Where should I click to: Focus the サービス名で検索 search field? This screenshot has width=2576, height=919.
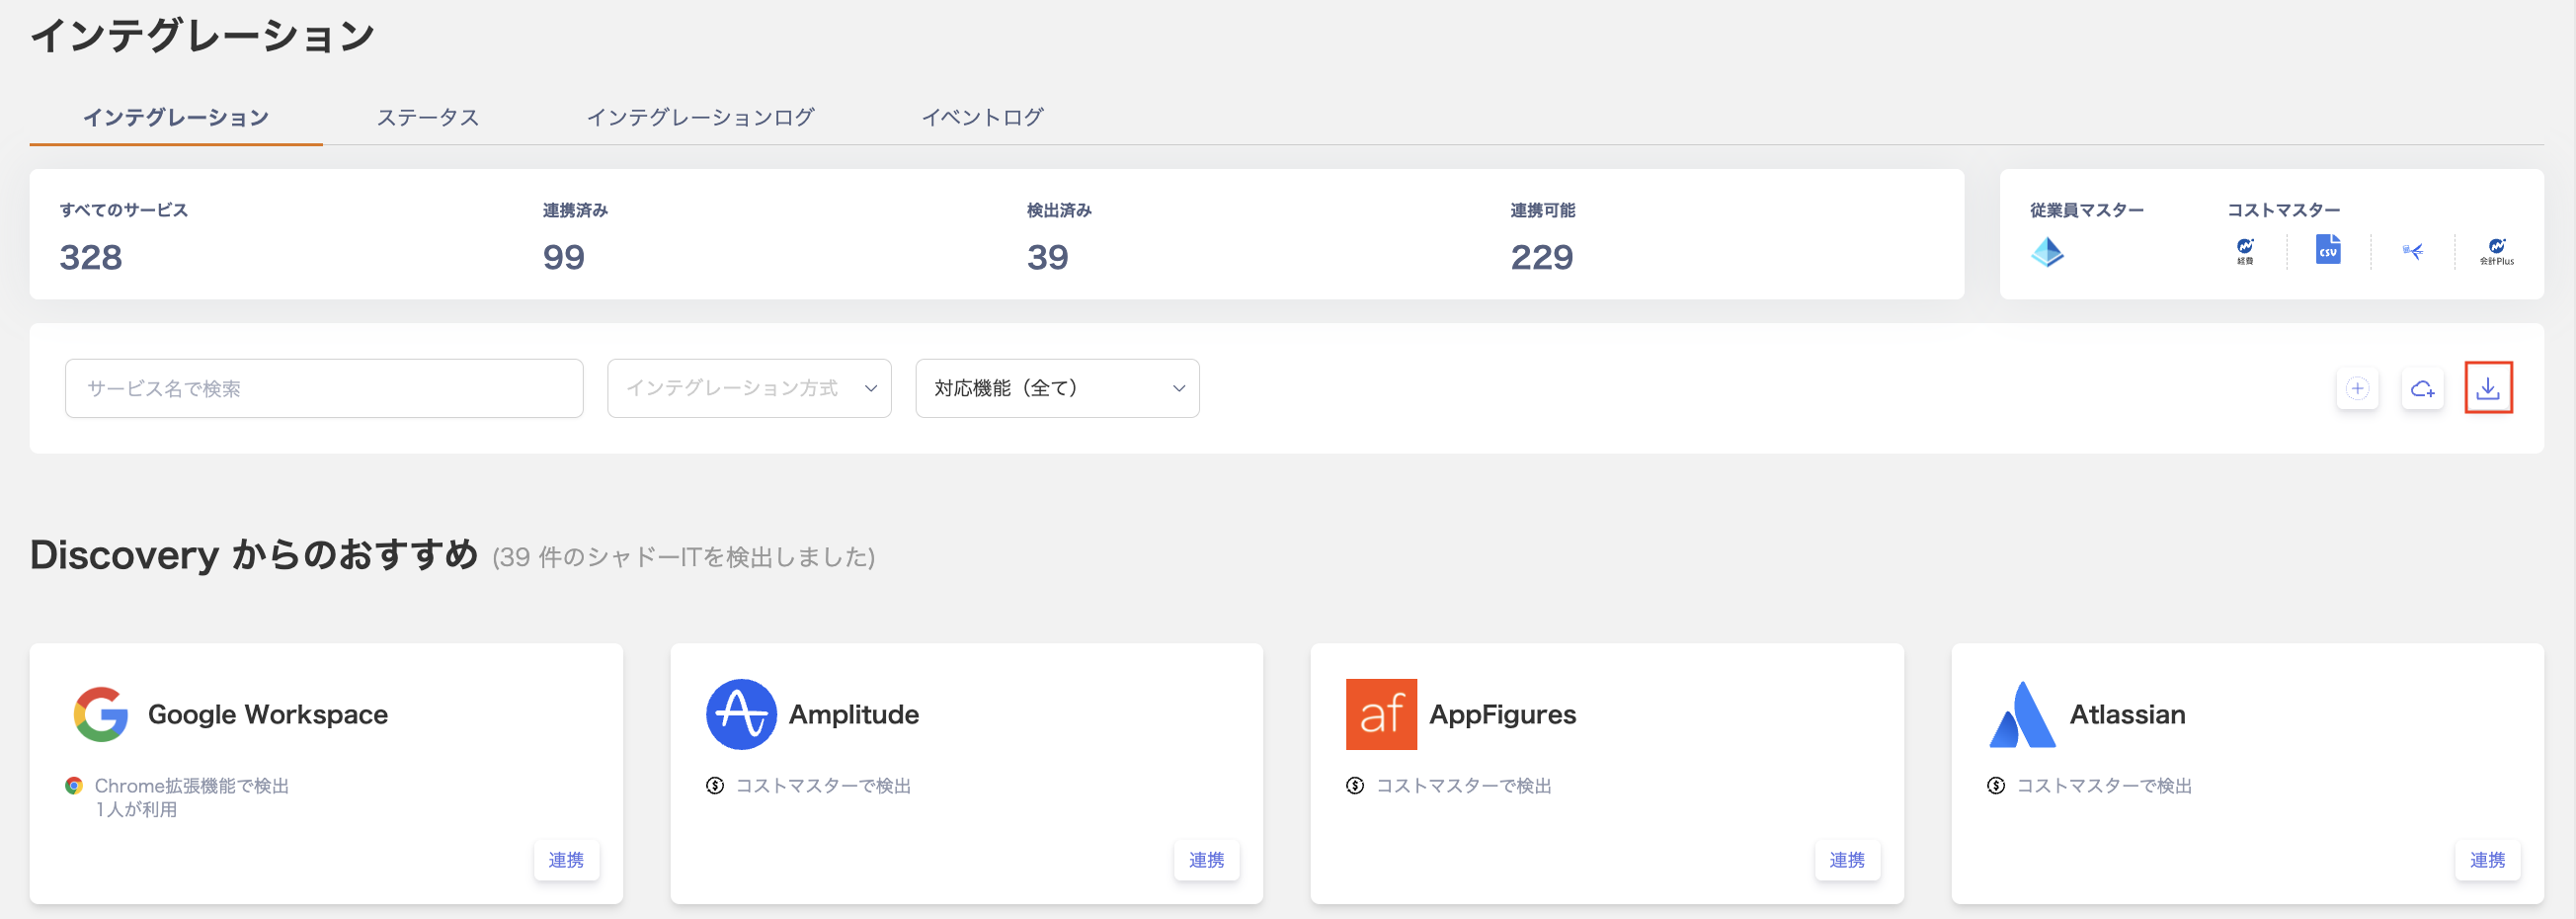point(324,388)
